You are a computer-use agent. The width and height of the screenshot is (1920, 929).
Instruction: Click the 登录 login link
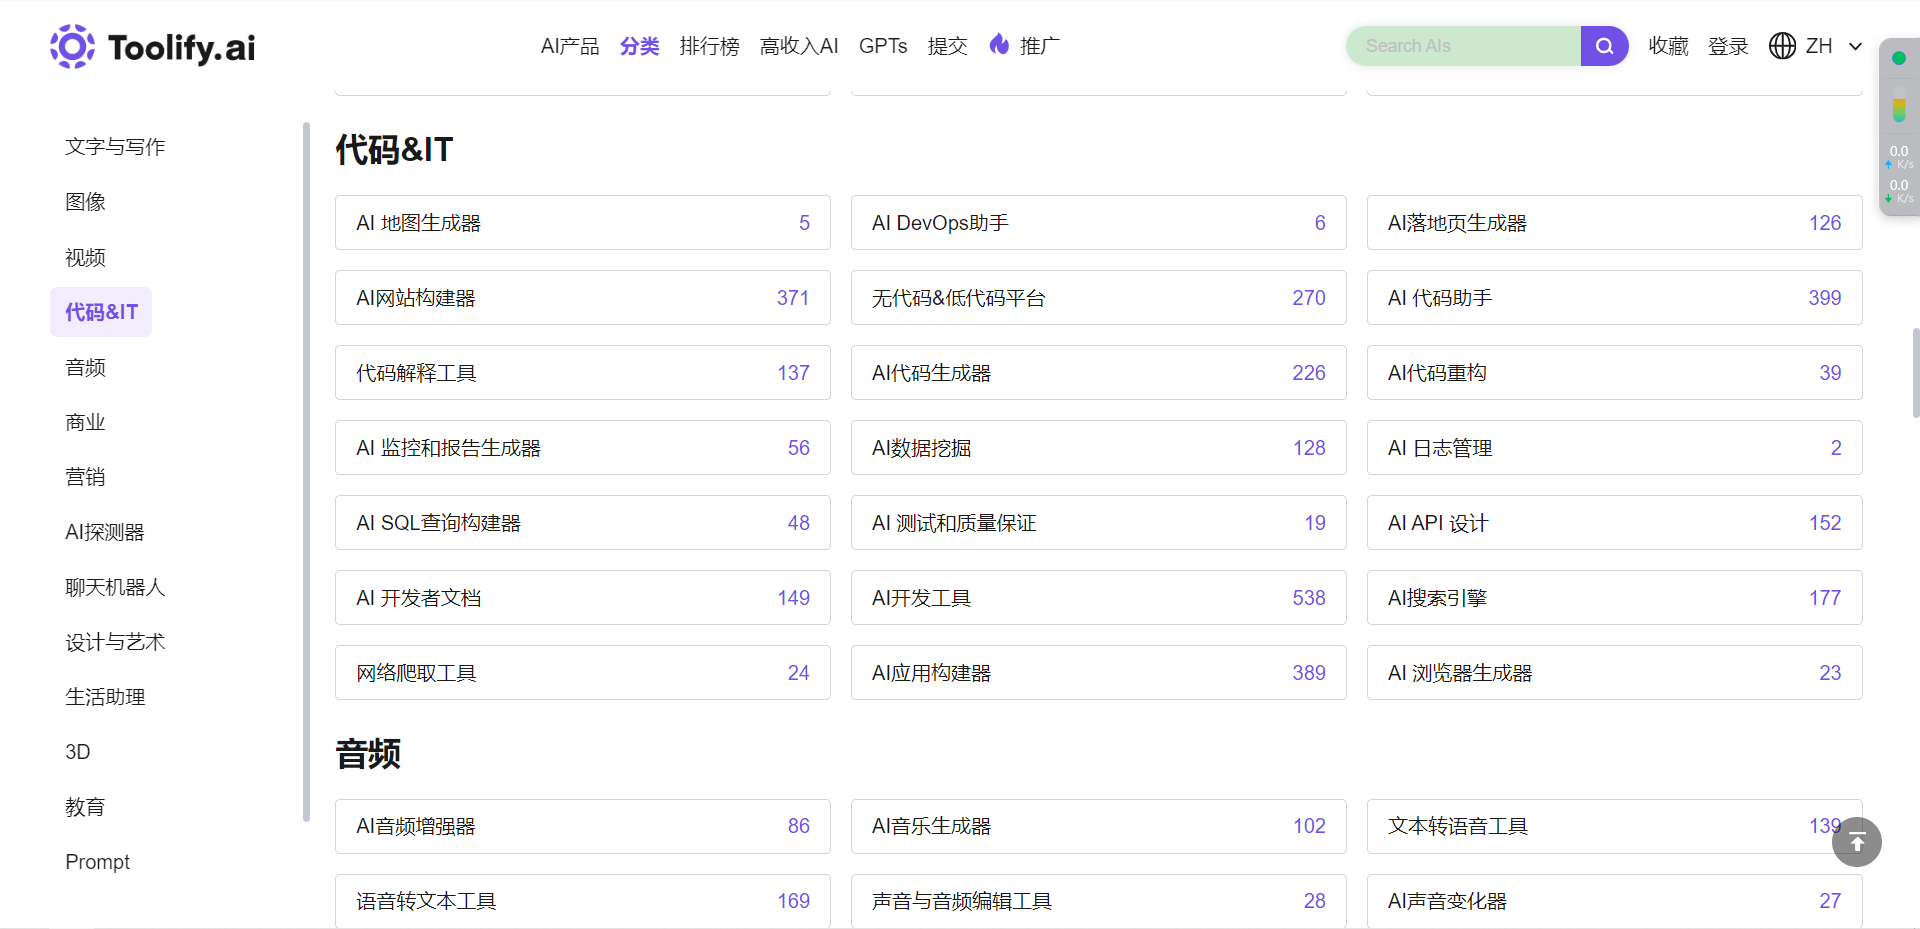(x=1727, y=46)
